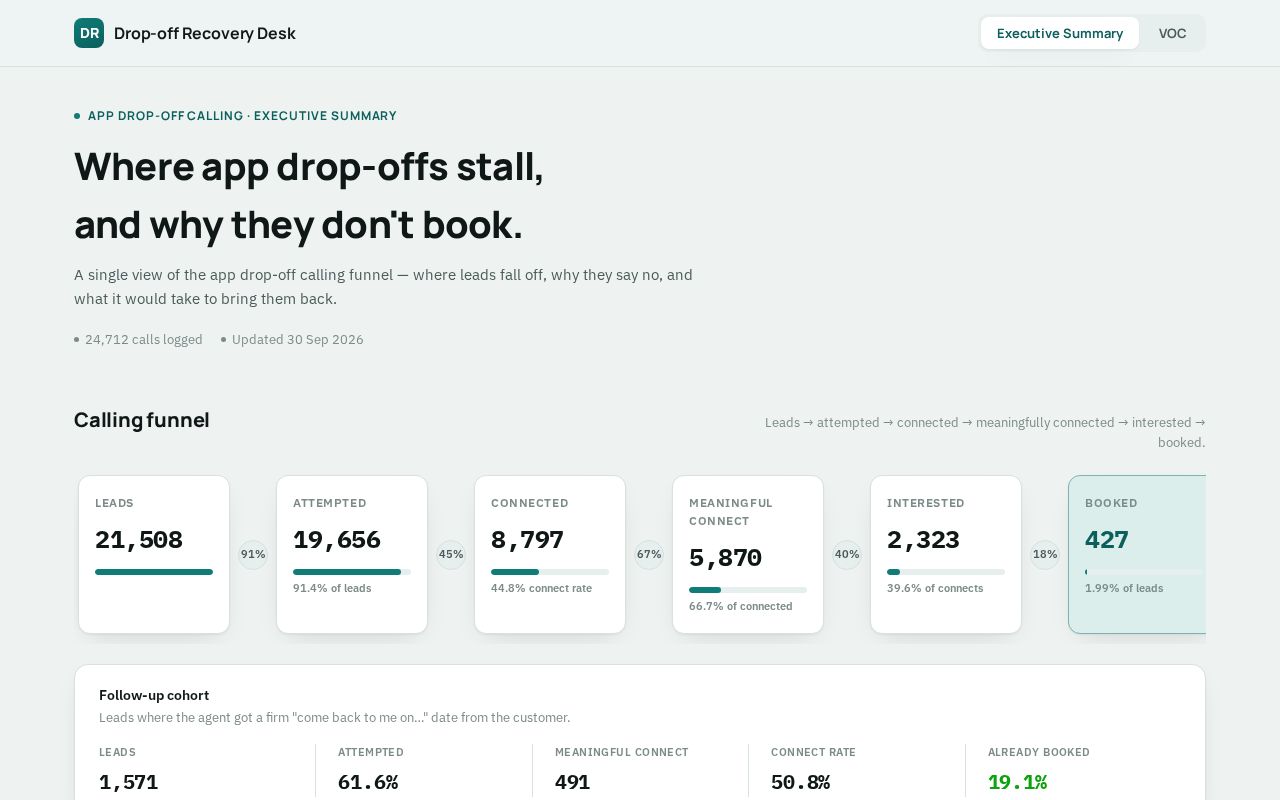Viewport: 1280px width, 800px height.
Task: Open the VOC tab
Action: pyautogui.click(x=1172, y=33)
